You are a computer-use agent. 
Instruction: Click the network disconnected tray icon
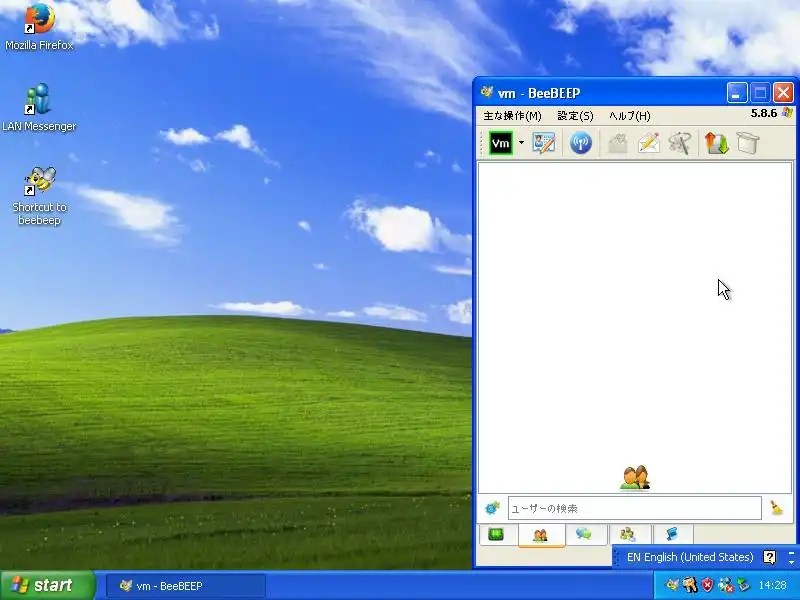point(725,585)
